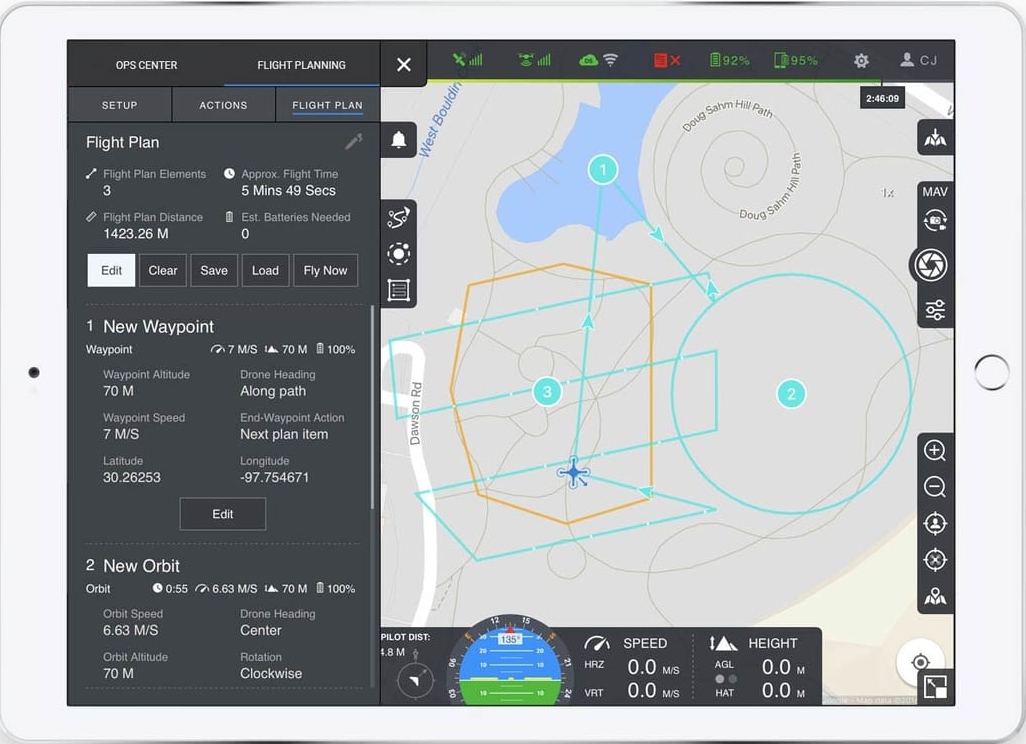Select the grid survey mission tool
Image resolution: width=1026 pixels, height=744 pixels.
pyautogui.click(x=399, y=290)
